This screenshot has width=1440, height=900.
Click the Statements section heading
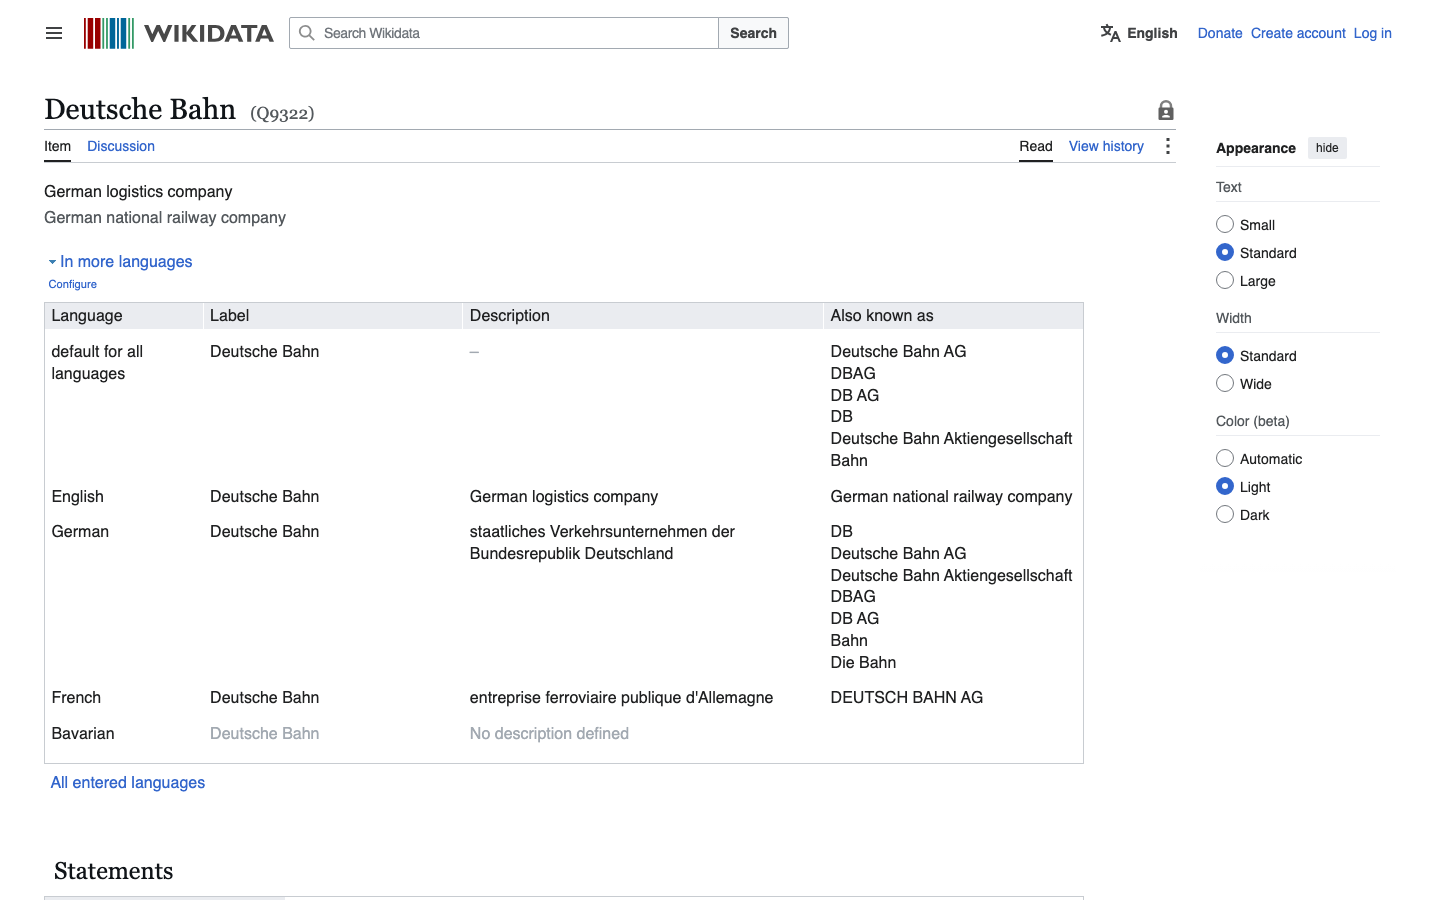point(113,871)
